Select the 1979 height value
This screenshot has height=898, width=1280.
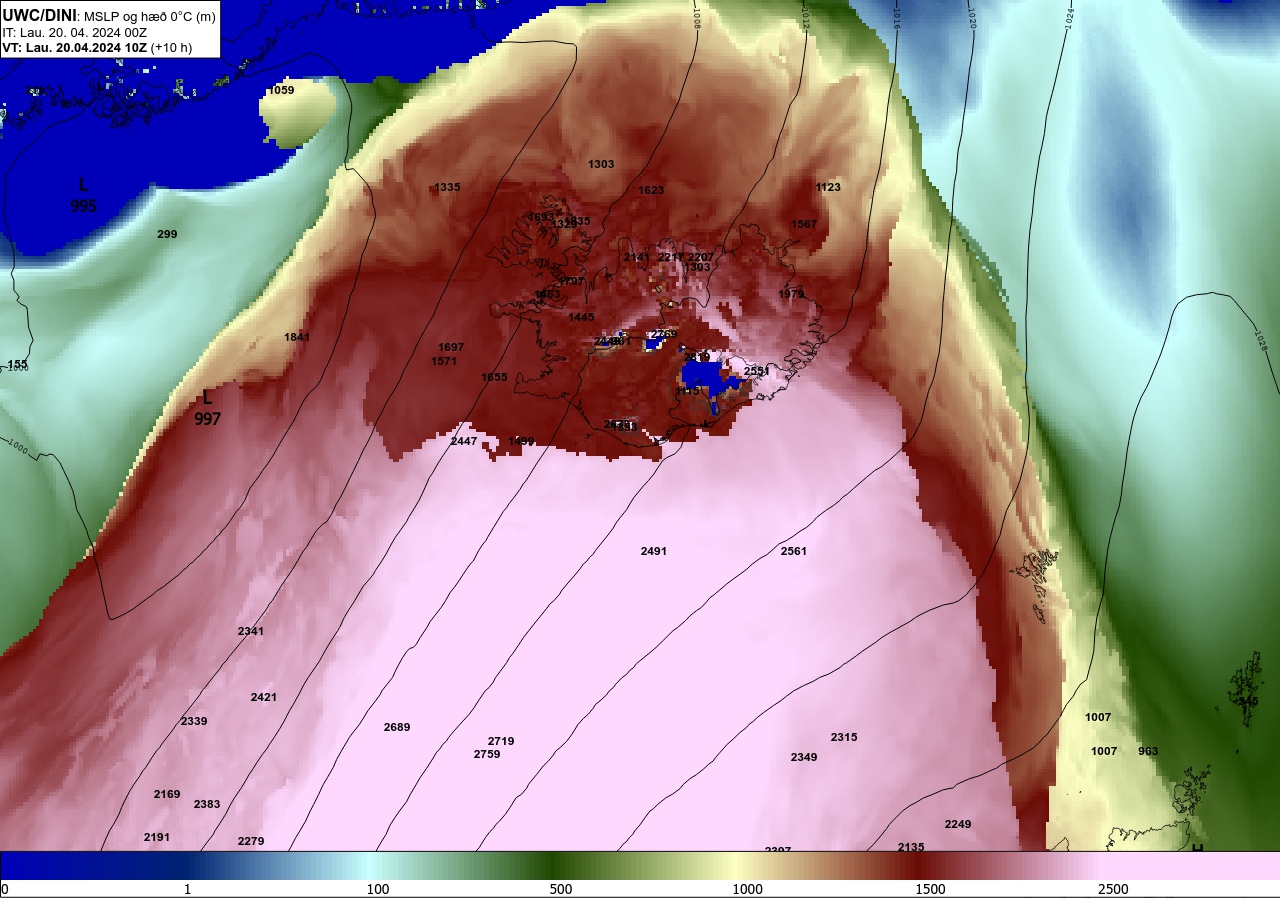(x=791, y=294)
